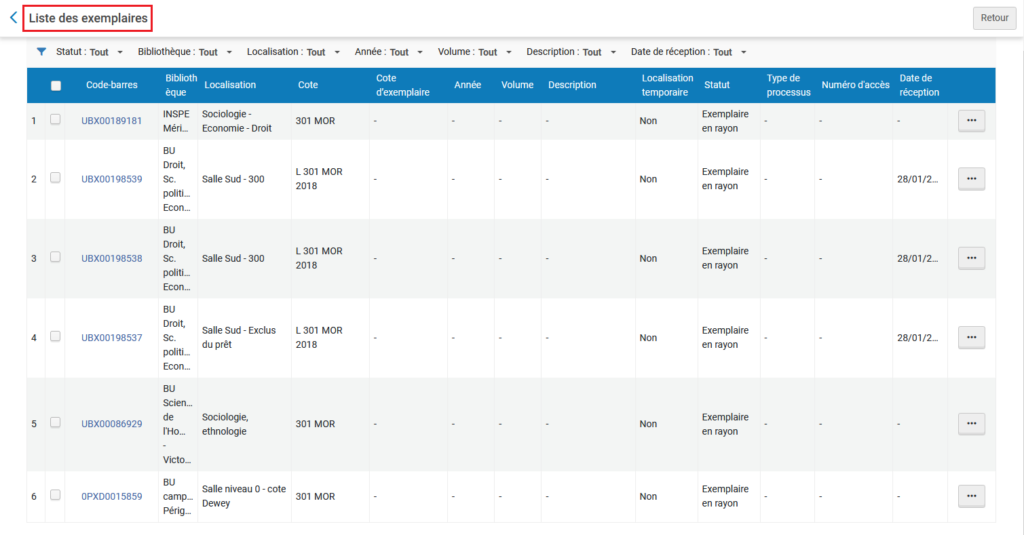The image size is (1024, 535).
Task: Check the box for item UBX00198539
Action: coord(56,178)
